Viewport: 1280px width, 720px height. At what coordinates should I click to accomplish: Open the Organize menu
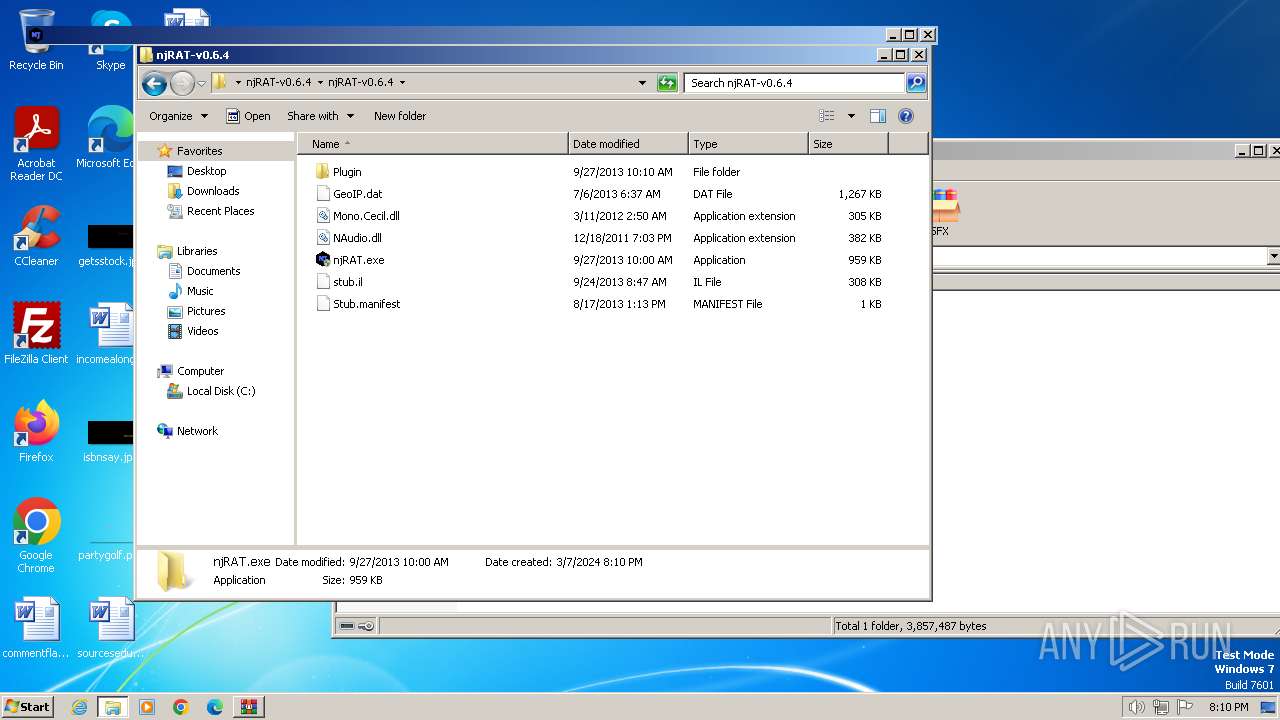pos(178,116)
